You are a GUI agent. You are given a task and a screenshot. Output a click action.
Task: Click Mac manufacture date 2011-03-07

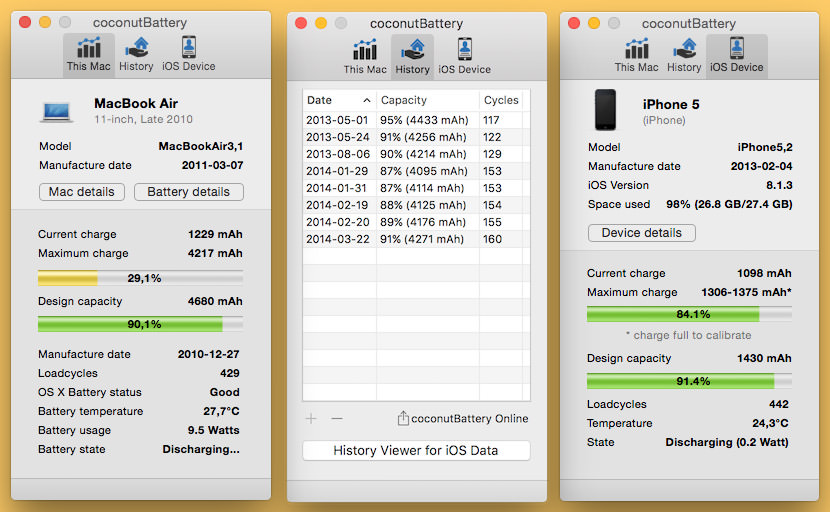tap(212, 165)
